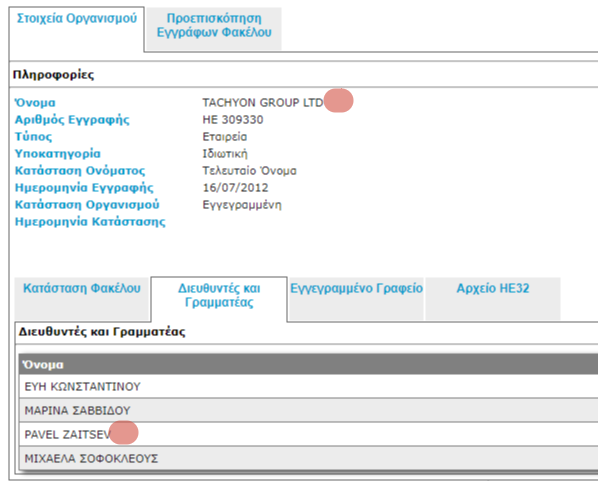This screenshot has height=481, width=598.
Task: Select the row ΜΑΡΙΝΑ ΣΑΒΒΙΔΟΥ
Action: point(308,410)
